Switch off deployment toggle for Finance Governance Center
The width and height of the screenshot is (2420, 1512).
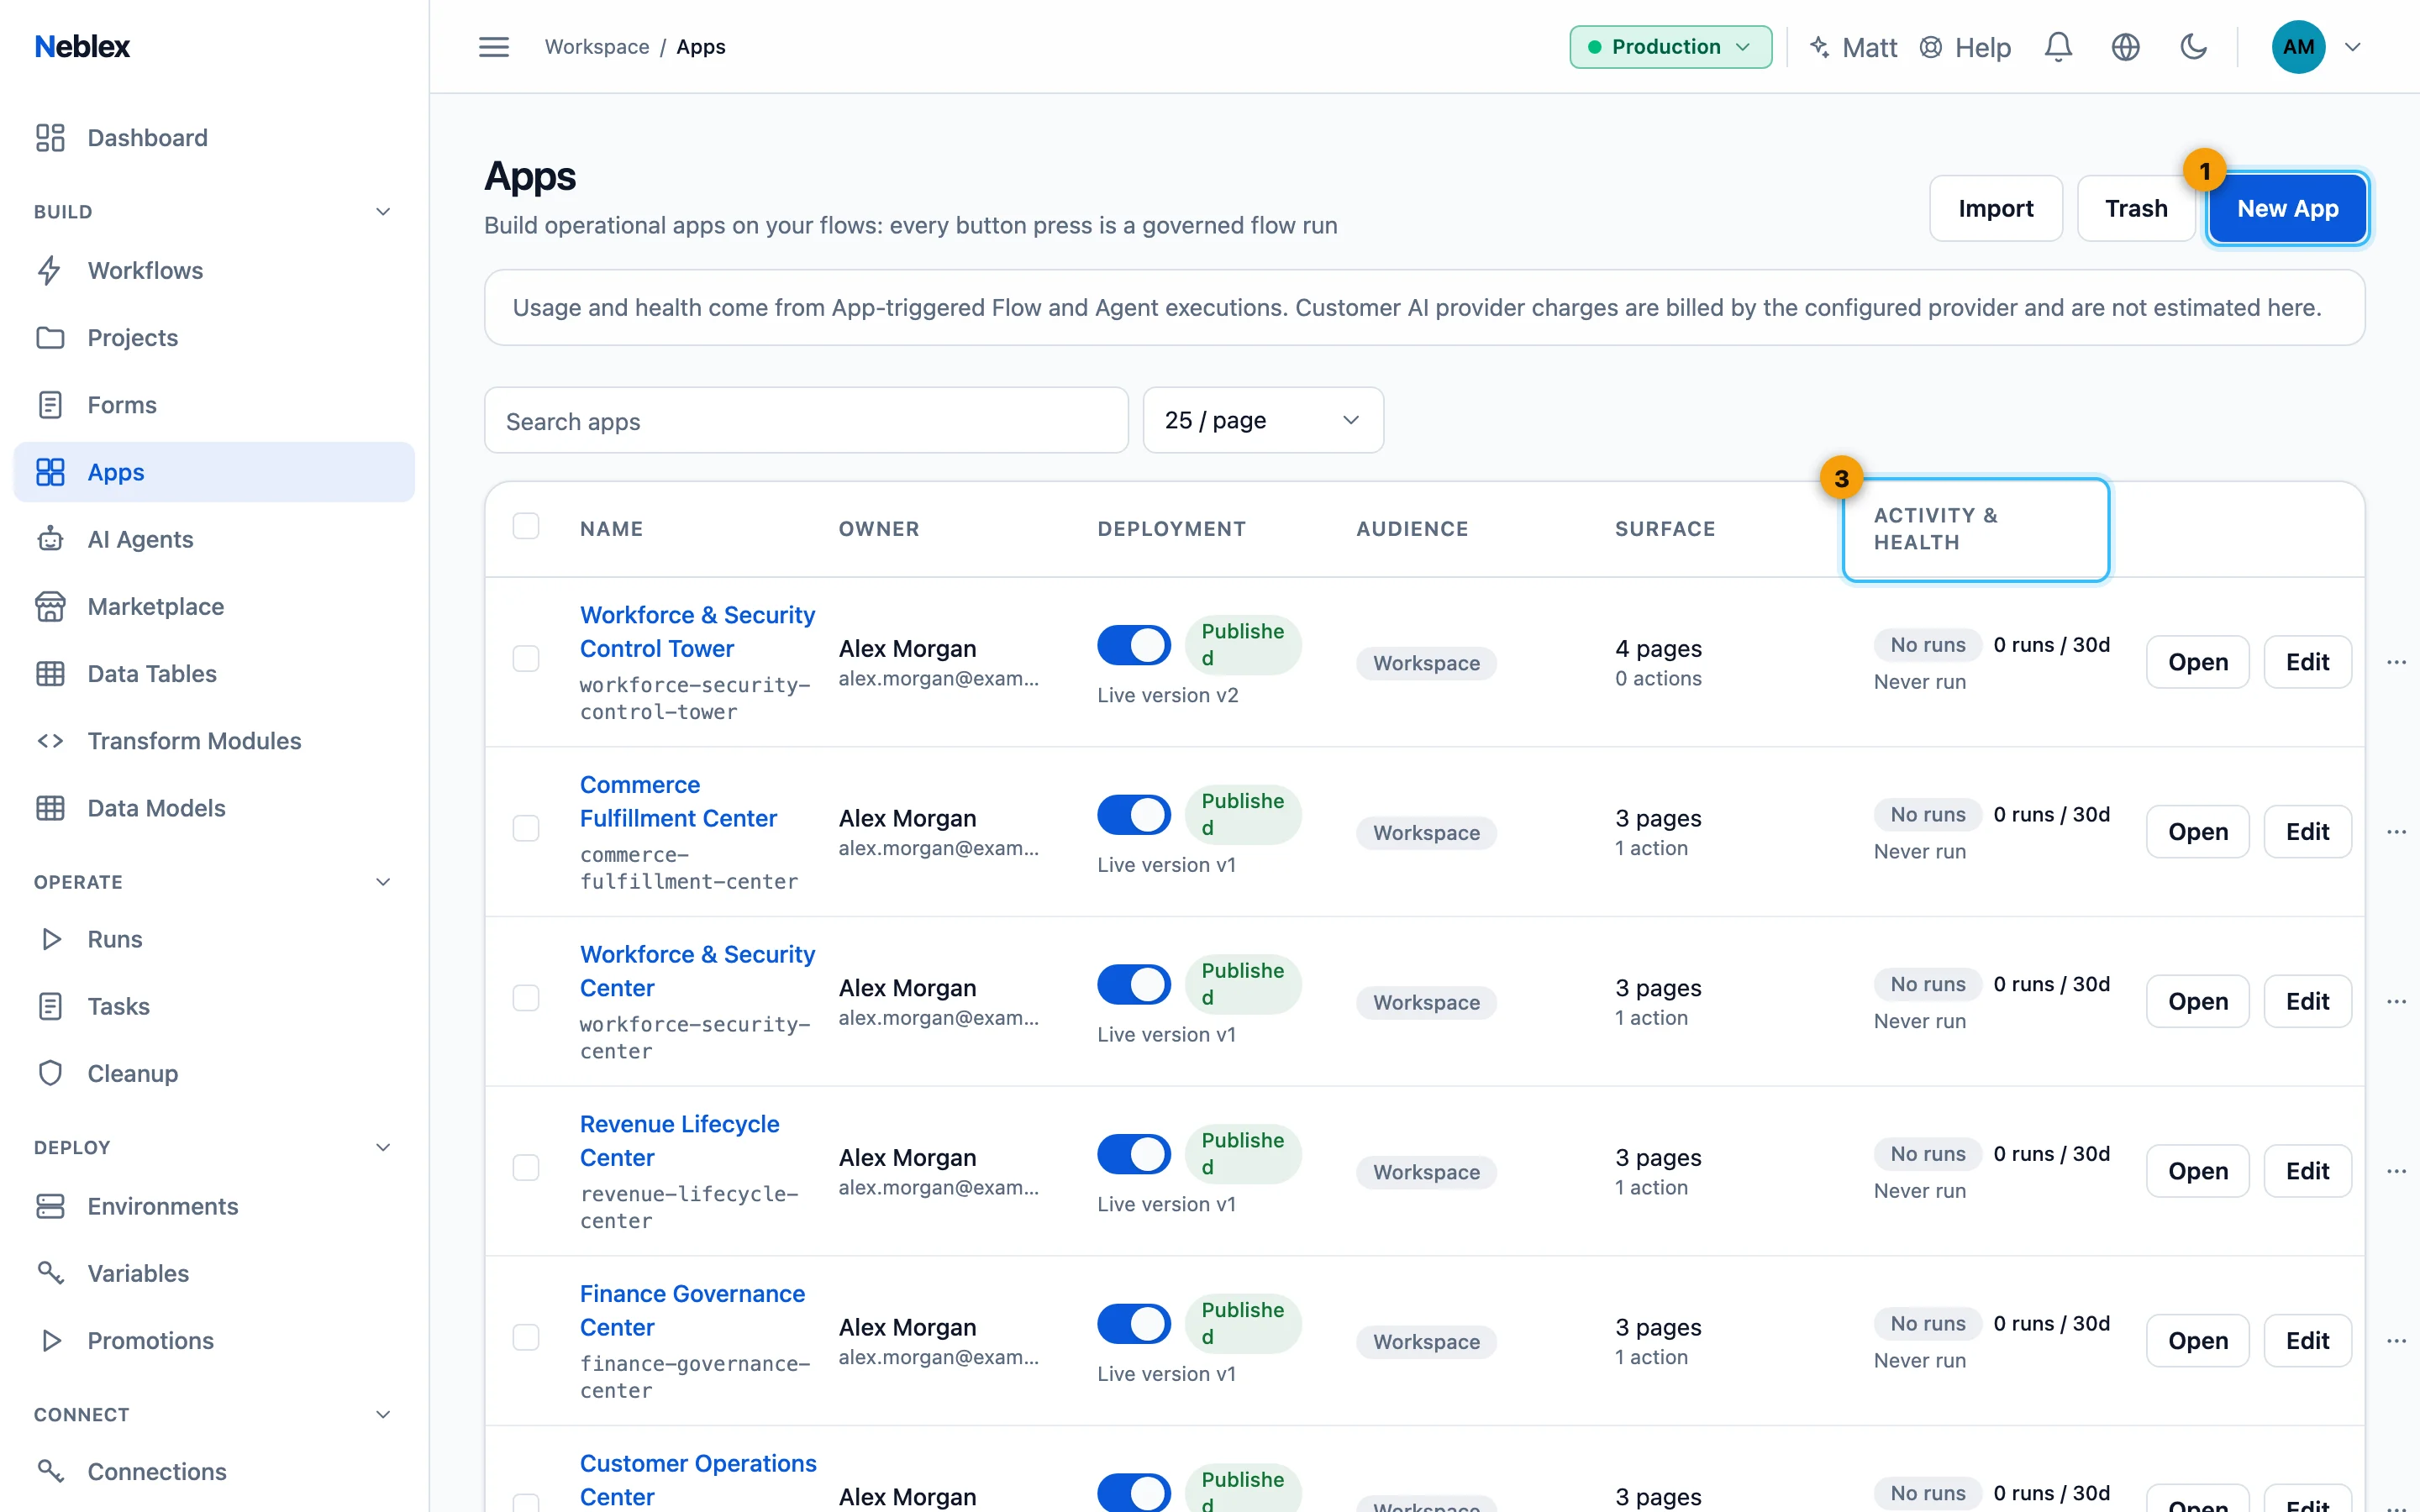[x=1134, y=1324]
